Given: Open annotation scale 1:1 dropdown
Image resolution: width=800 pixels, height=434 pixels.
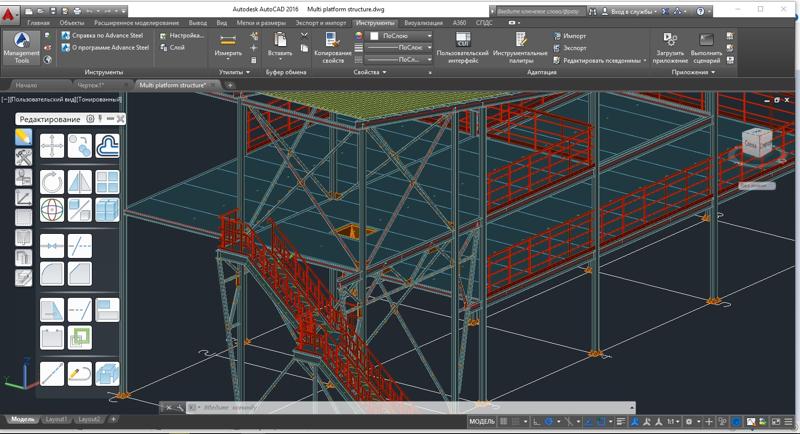Looking at the screenshot, I should [673, 421].
